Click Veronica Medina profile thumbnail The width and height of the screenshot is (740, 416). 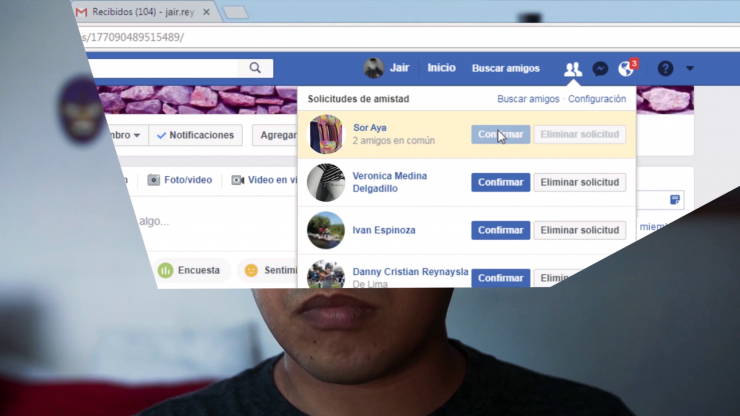click(326, 182)
